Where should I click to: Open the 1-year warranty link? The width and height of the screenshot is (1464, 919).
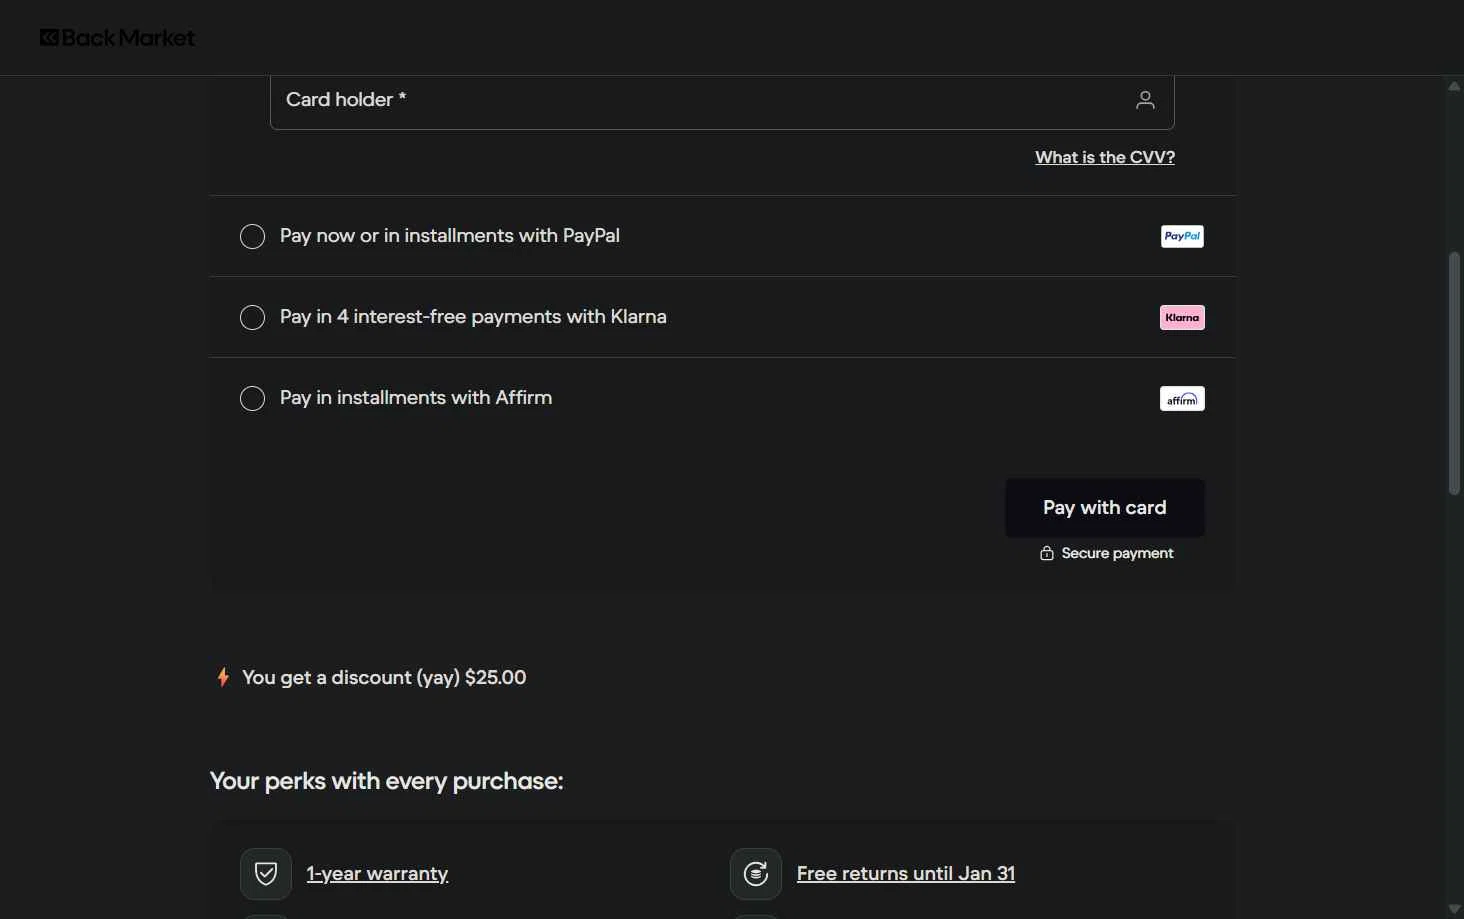[x=377, y=874]
